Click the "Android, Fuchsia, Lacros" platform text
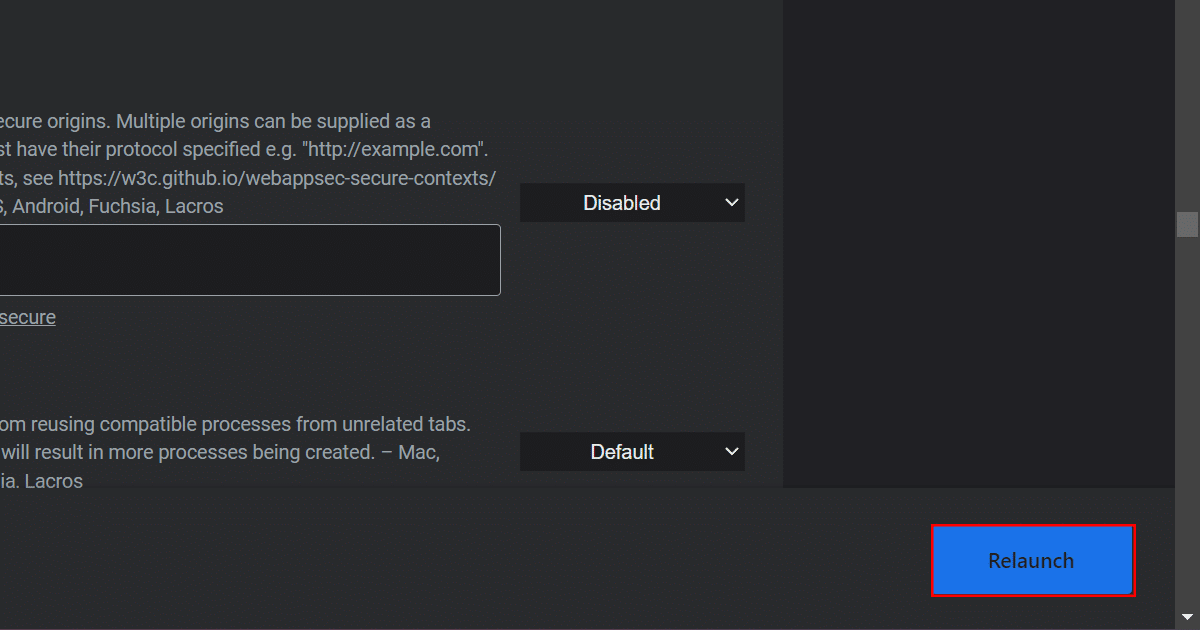The width and height of the screenshot is (1200, 630). [x=118, y=207]
